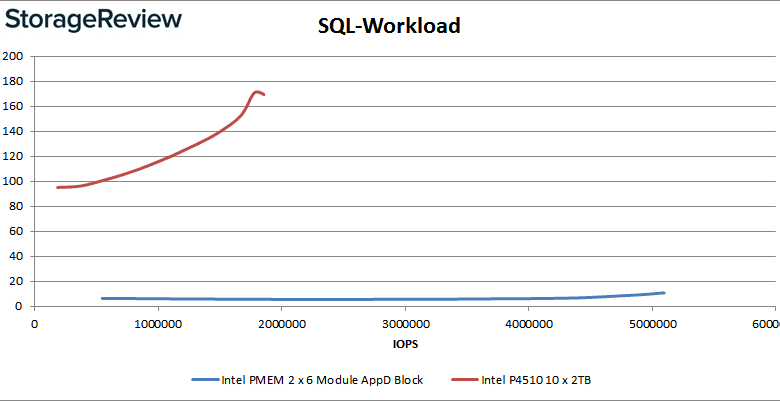The image size is (780, 401).
Task: Click the 2000000 x-axis label
Action: (x=282, y=324)
